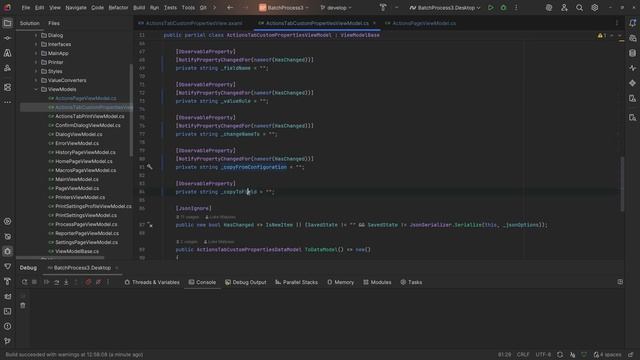Open the Debug bug tool window icon

pyautogui.click(x=7, y=251)
